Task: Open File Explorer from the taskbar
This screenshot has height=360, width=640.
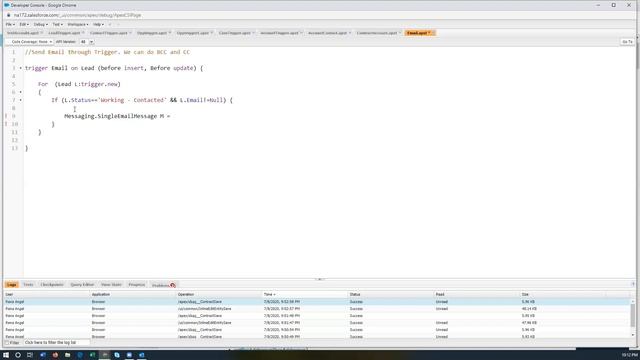Action: point(67,355)
